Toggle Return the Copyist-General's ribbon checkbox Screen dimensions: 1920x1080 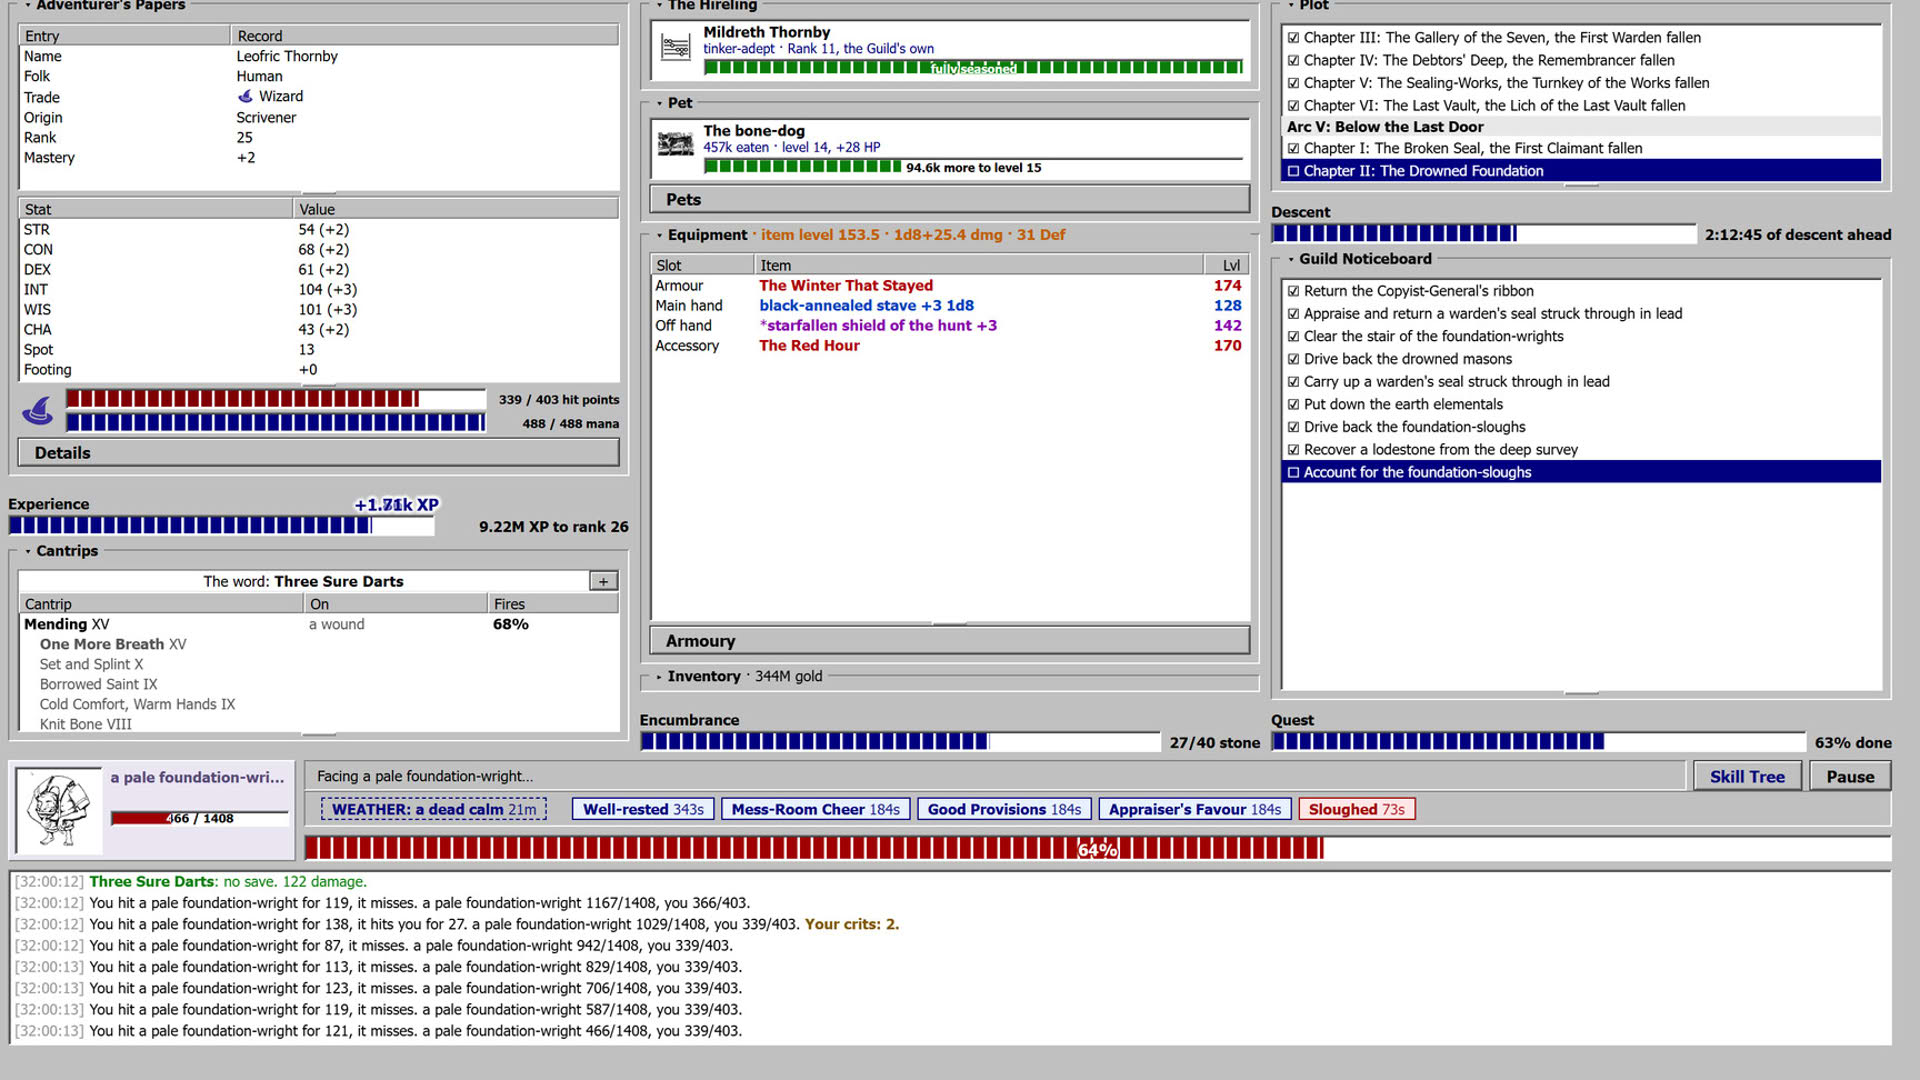(1293, 291)
